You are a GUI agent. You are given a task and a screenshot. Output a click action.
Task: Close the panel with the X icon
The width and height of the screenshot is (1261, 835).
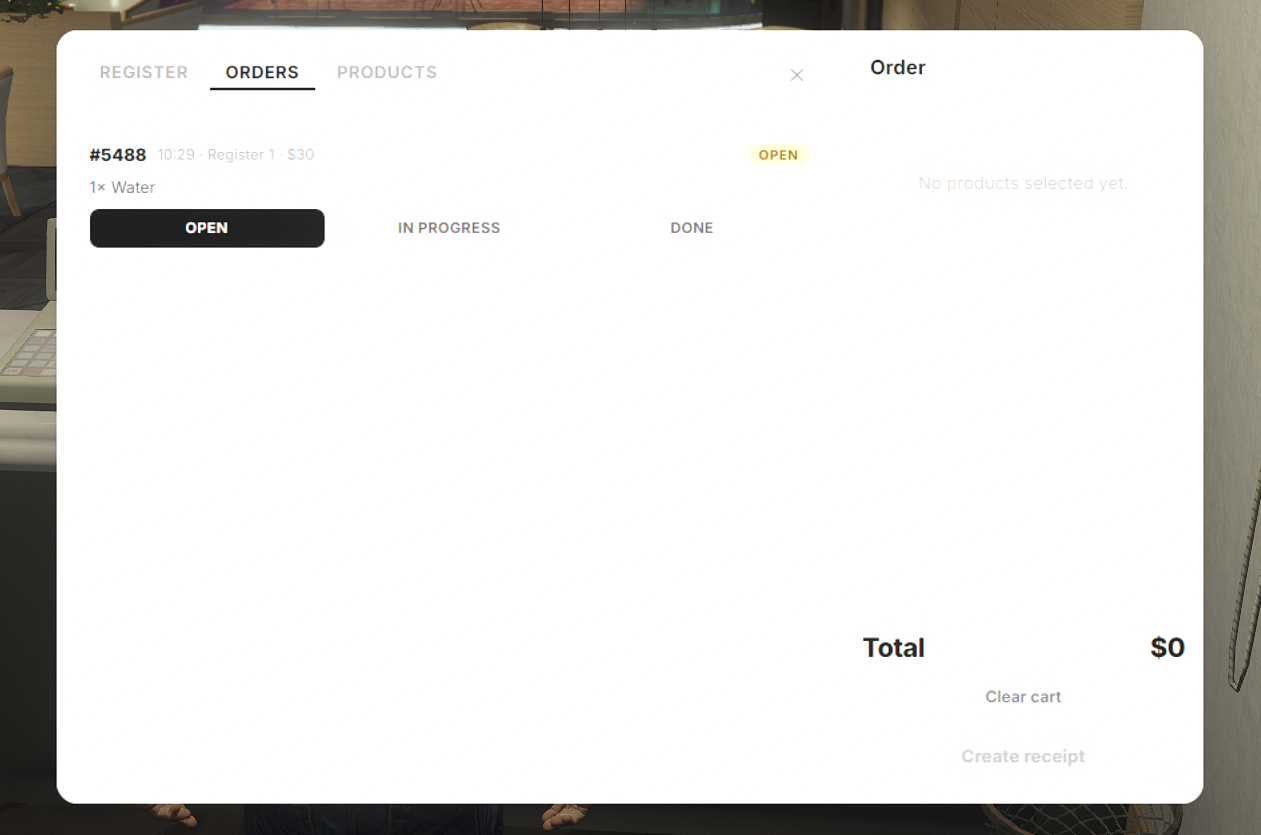tap(797, 75)
